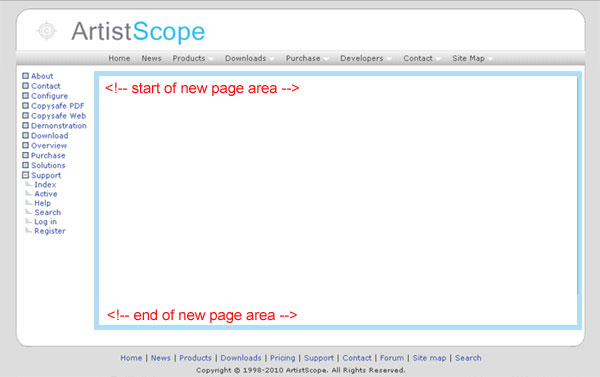Expand the Download node plus box
600x377 pixels.
(25, 135)
